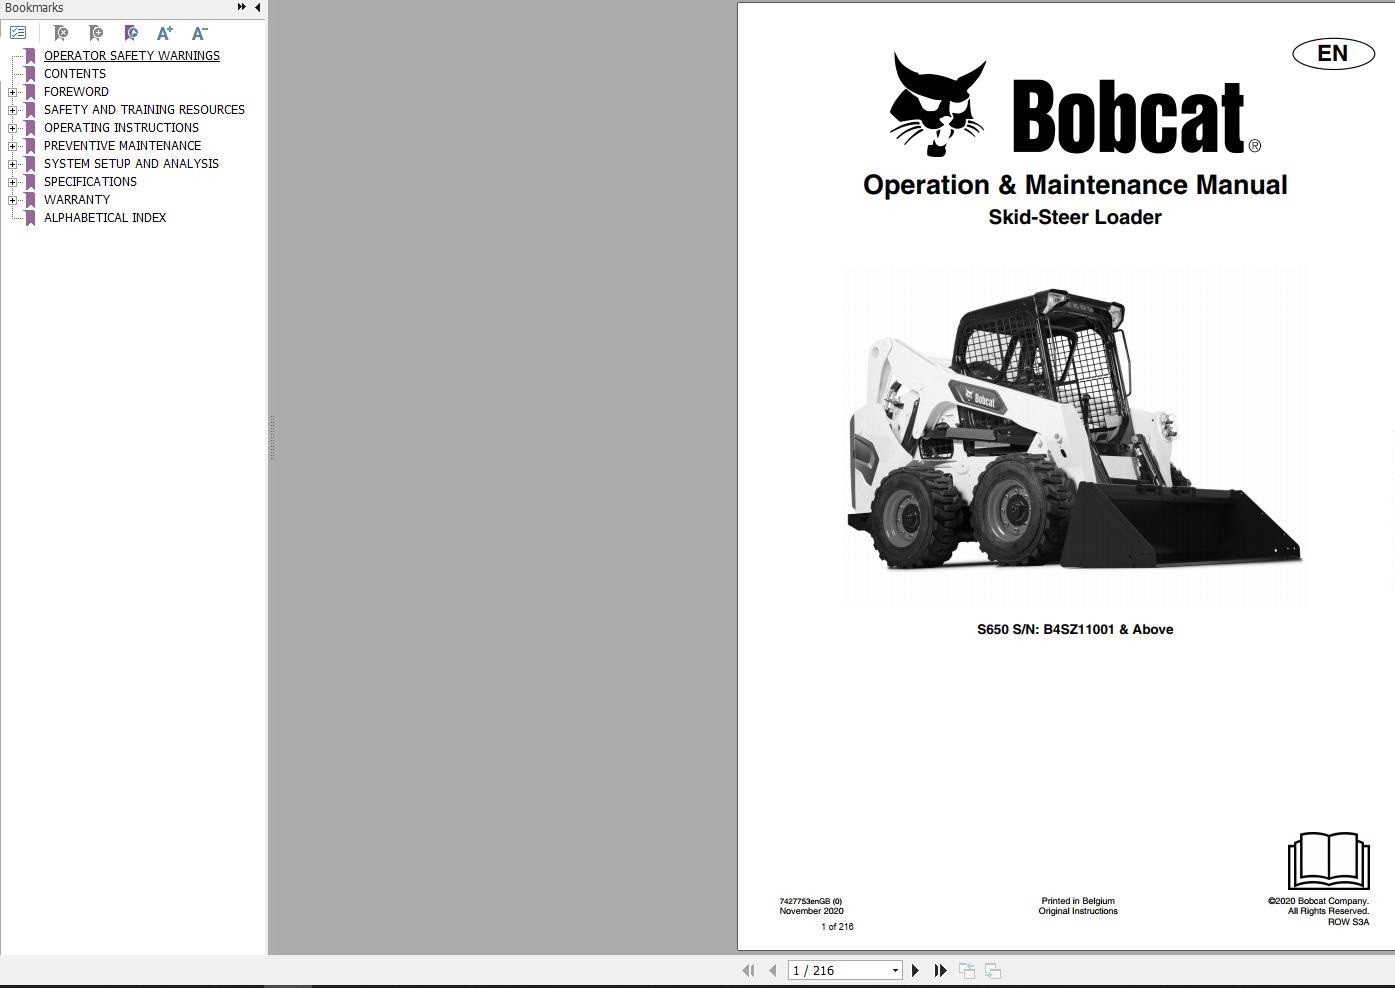
Task: Click the '7427753enGB (0)' document number
Action: point(811,901)
